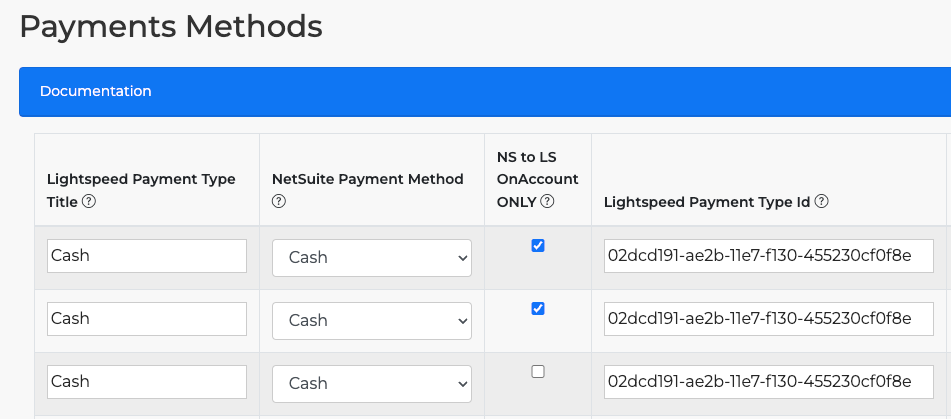The image size is (951, 419).
Task: Click second row Payment Type Id field
Action: [x=768, y=319]
